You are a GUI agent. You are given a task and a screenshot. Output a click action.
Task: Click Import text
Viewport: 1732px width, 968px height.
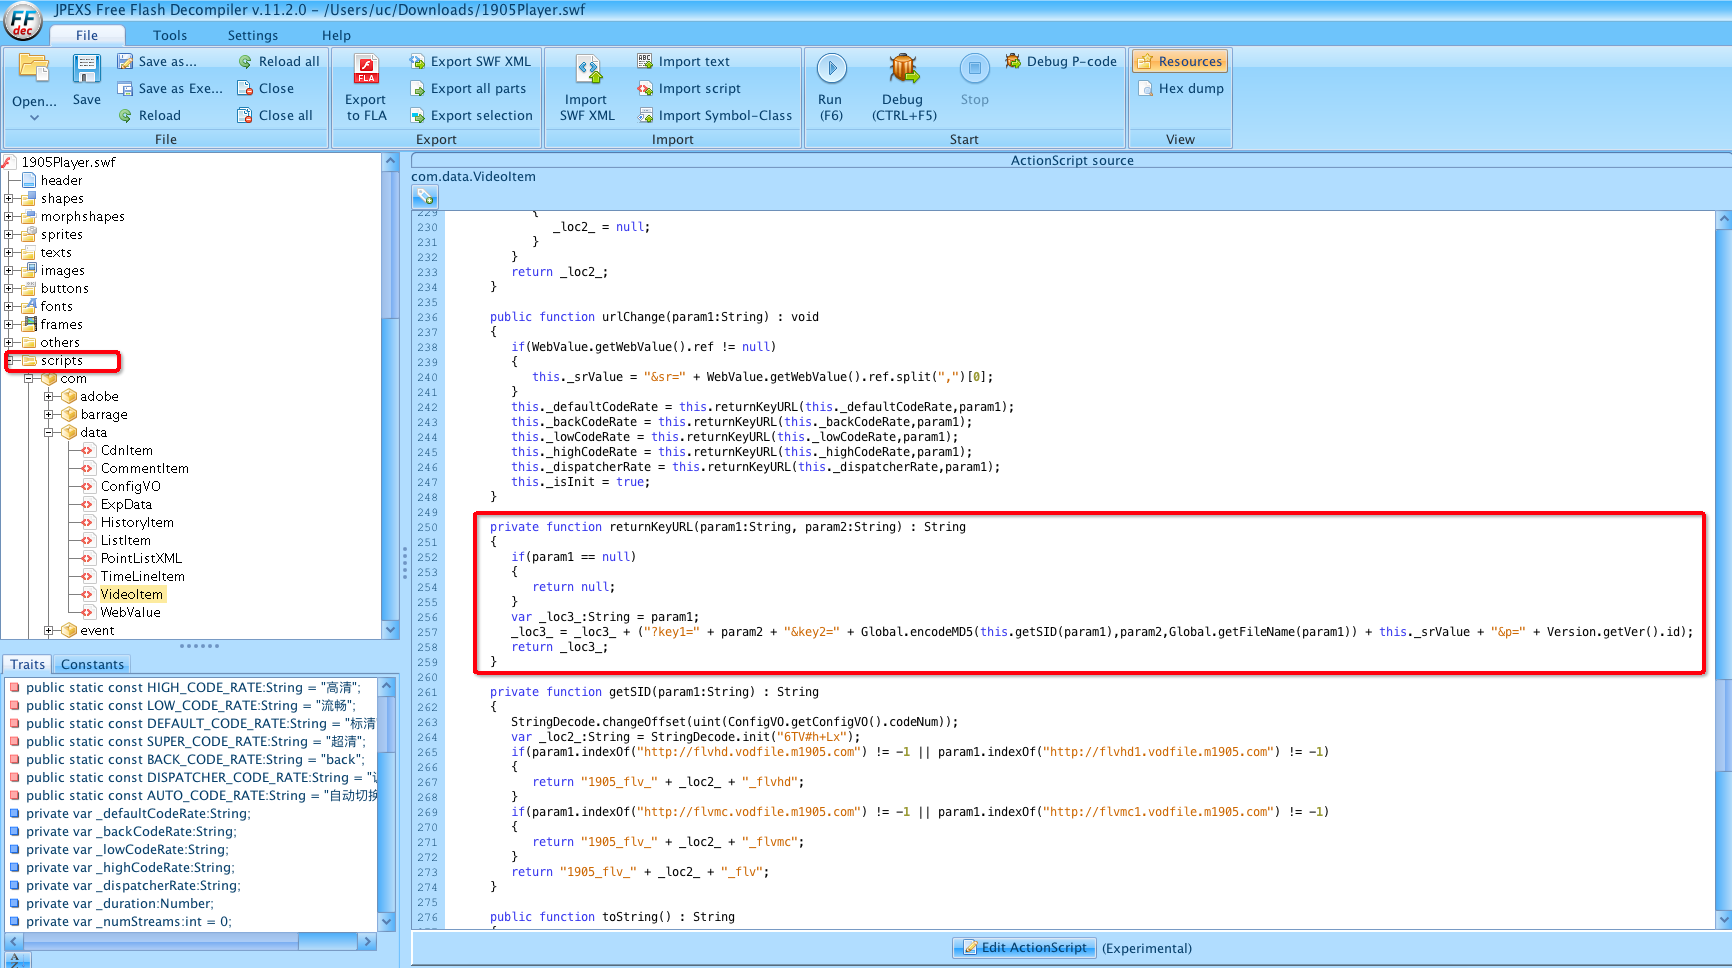click(684, 61)
